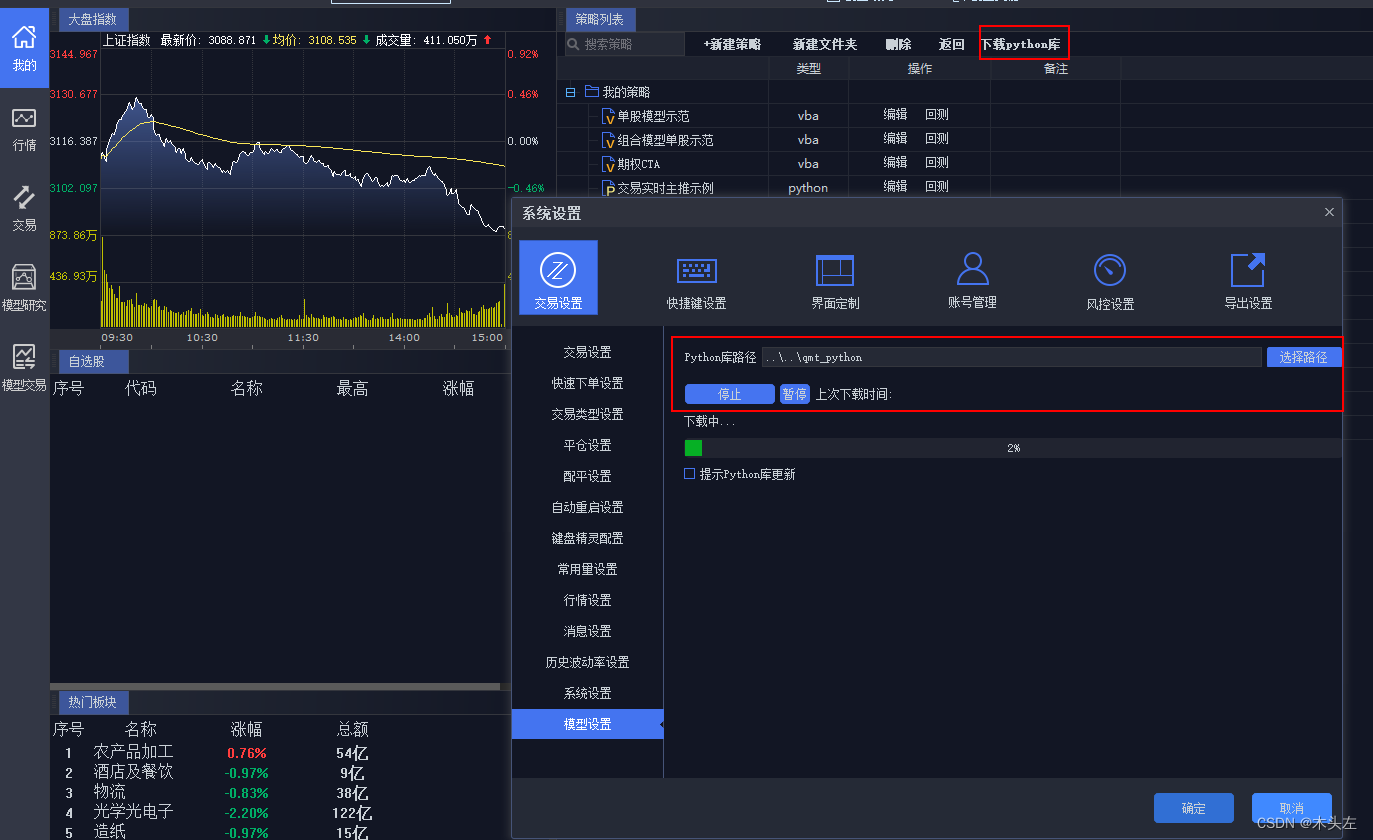Open the 导出设置 export settings icon
Image resolution: width=1373 pixels, height=840 pixels.
(1247, 277)
